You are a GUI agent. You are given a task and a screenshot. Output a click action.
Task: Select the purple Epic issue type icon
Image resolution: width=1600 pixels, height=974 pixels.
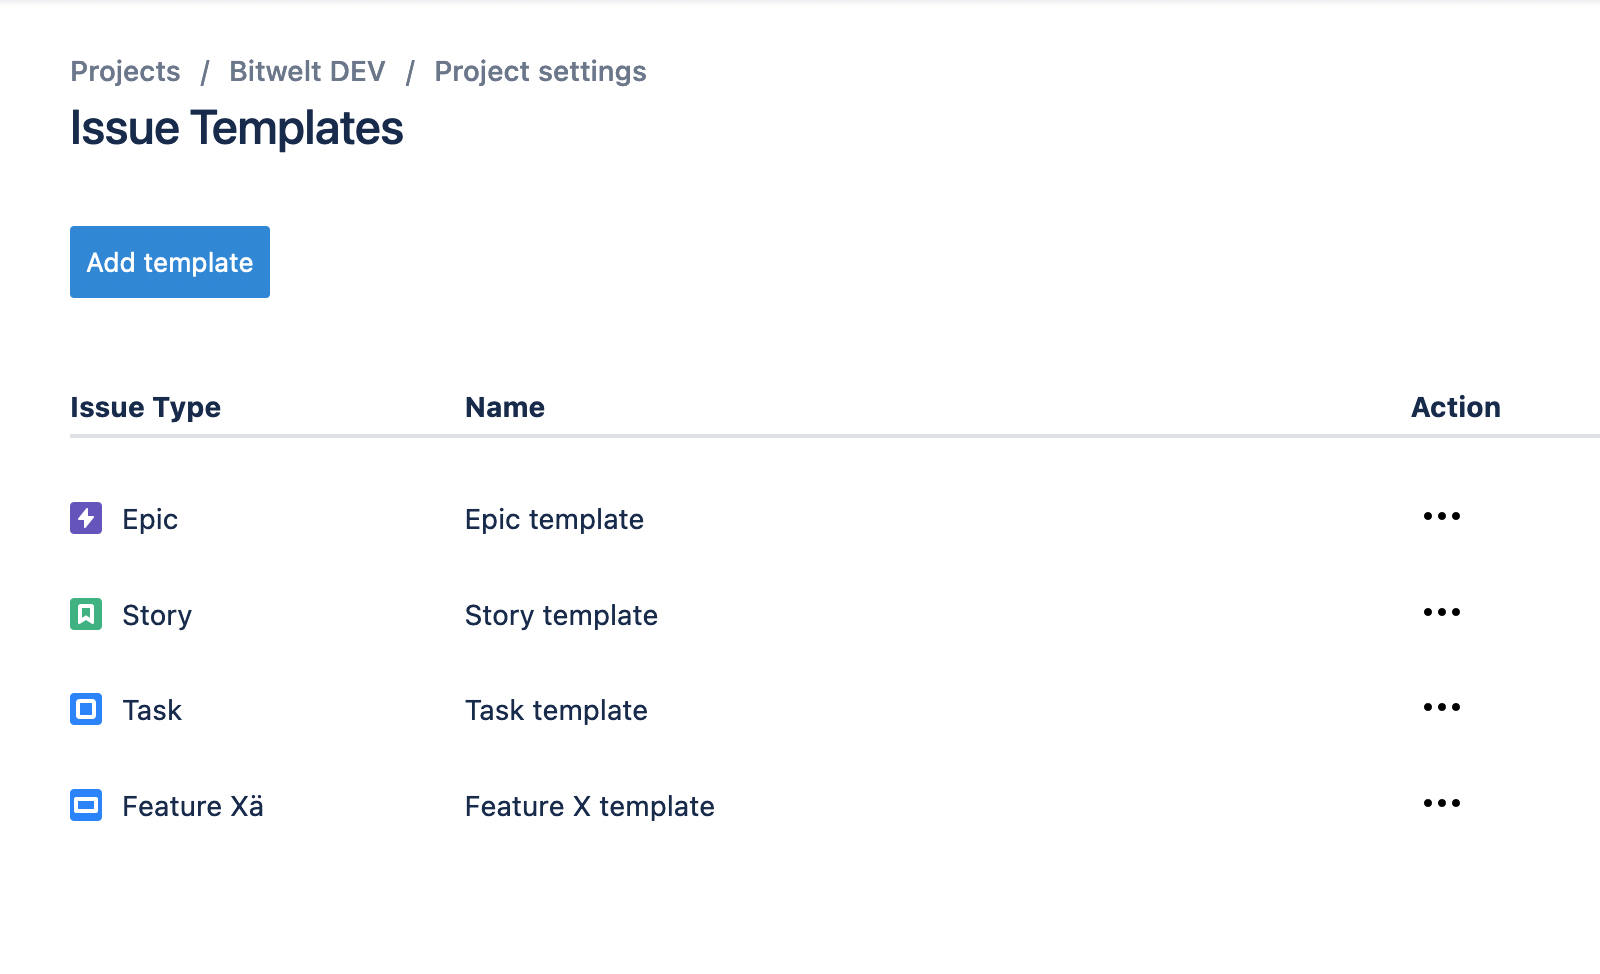[x=85, y=518]
